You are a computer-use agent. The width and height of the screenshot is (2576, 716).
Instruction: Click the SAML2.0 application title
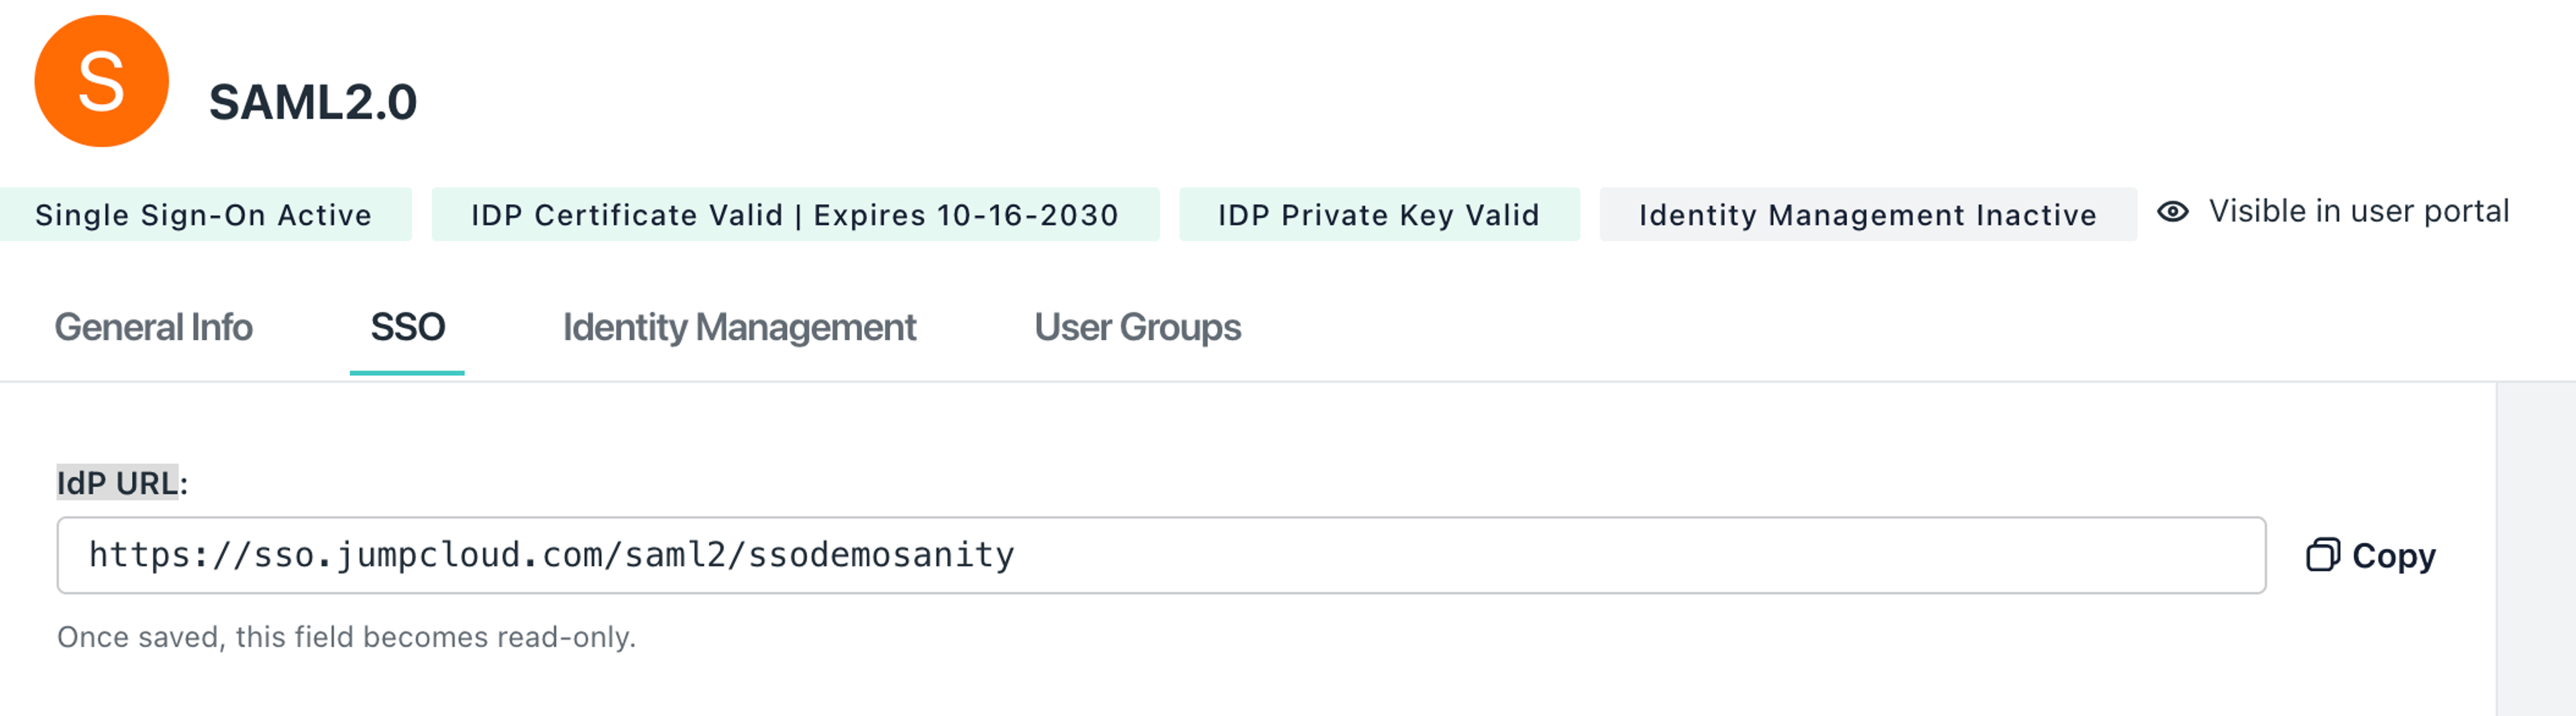coord(313,102)
